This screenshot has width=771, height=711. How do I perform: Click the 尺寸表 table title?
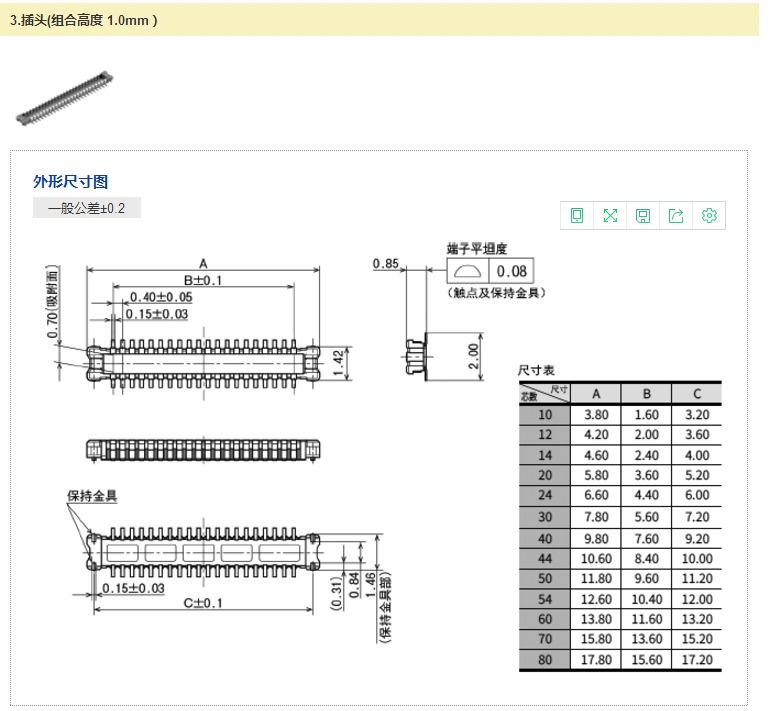coord(536,370)
